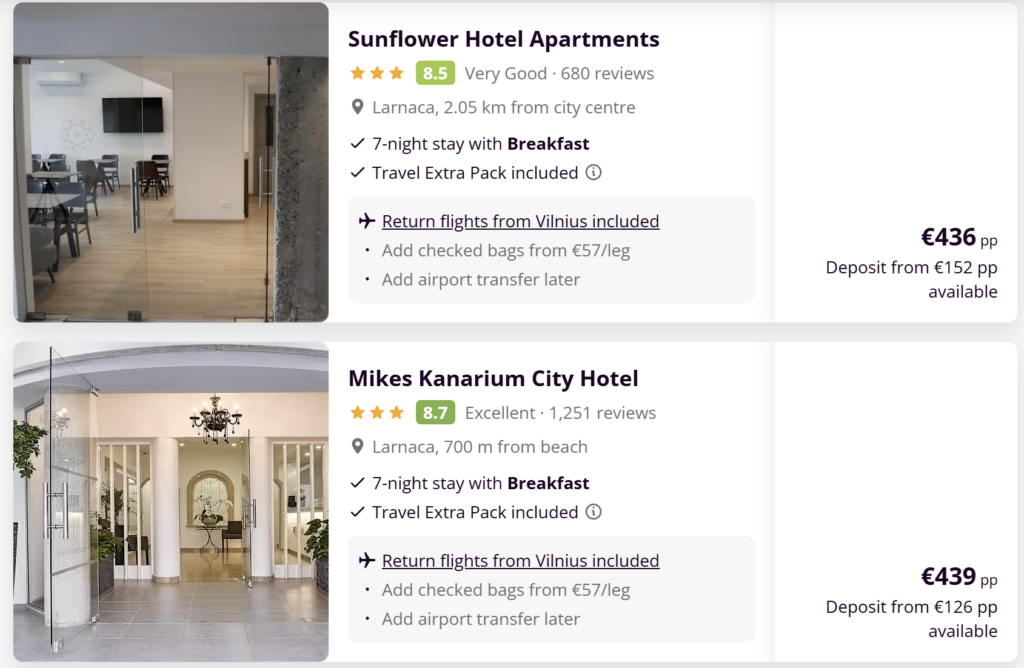Screen dimensions: 1024x668
Task: Select the €436 pp price
Action: pyautogui.click(x=957, y=238)
